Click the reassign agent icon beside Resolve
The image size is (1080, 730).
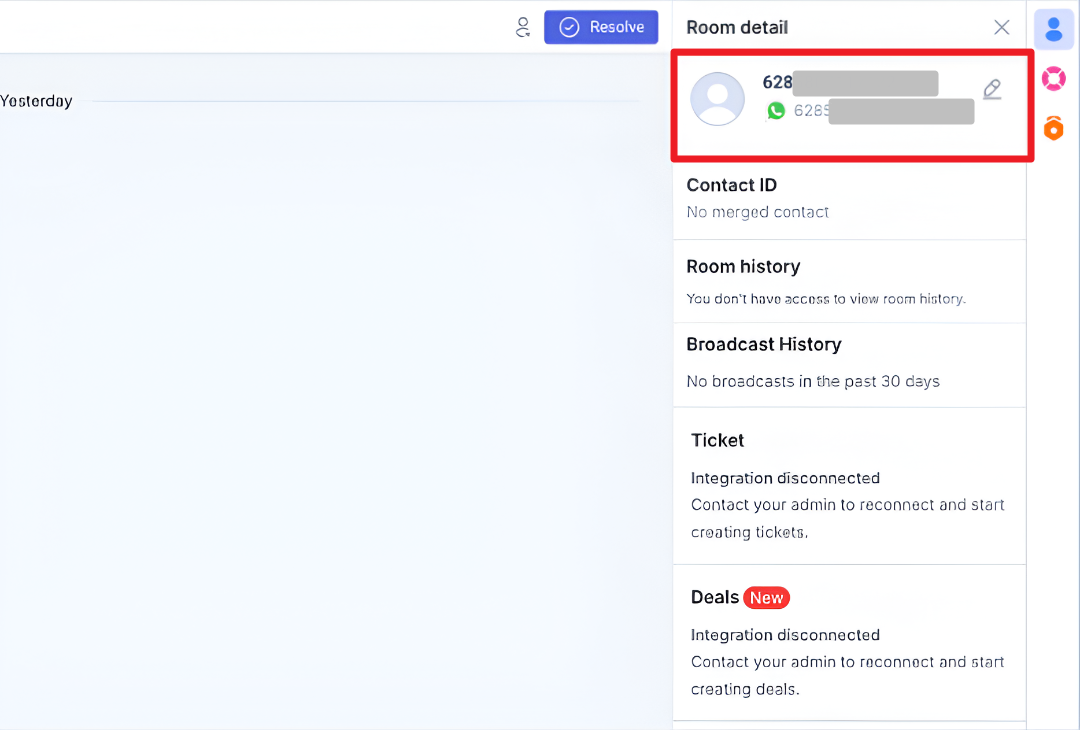(x=522, y=28)
